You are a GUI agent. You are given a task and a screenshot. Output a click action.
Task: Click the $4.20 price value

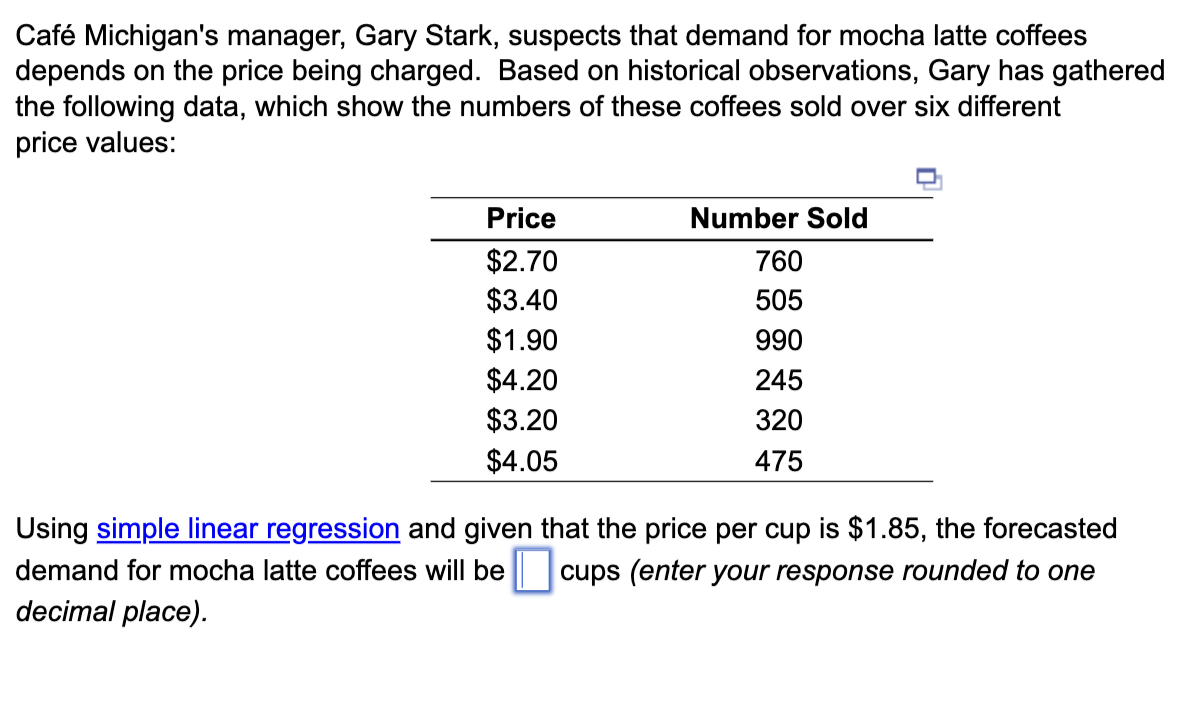click(x=521, y=380)
